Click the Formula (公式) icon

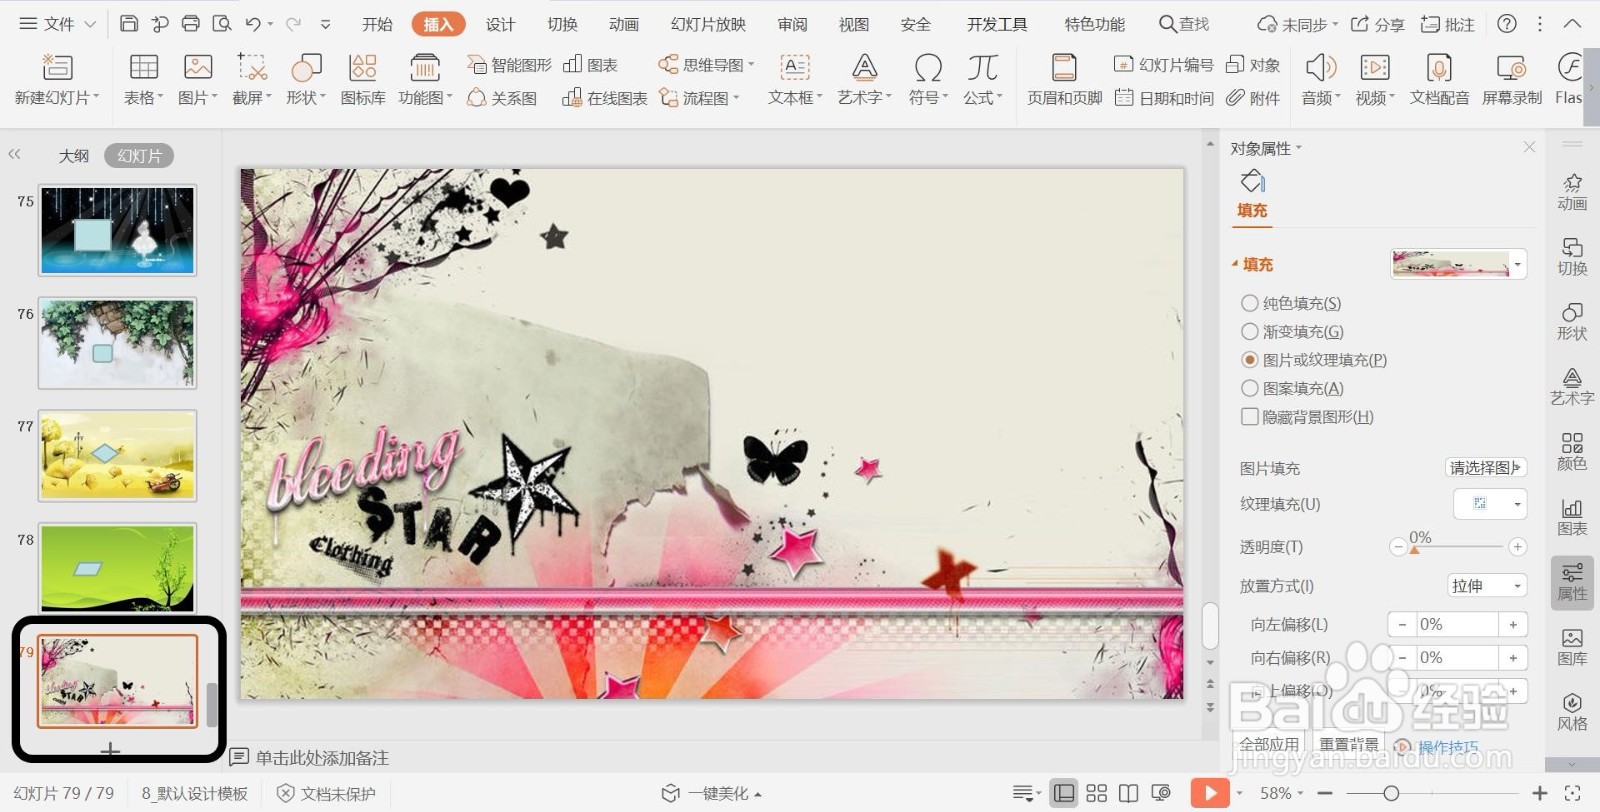point(982,68)
